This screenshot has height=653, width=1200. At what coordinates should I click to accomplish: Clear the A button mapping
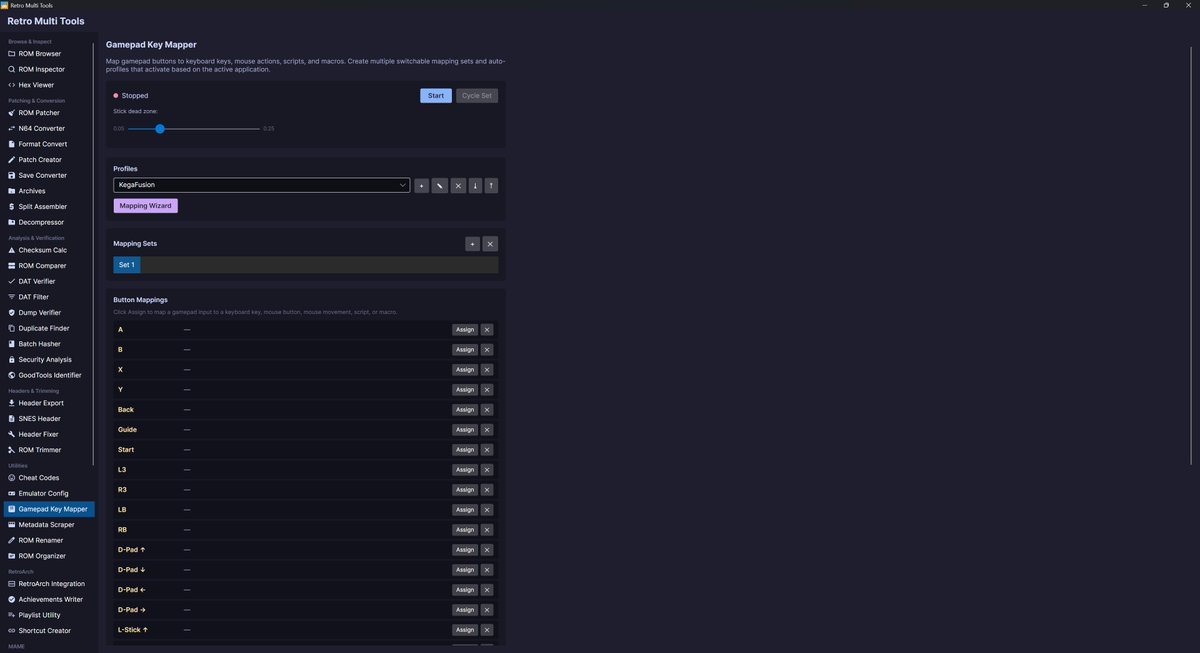tap(487, 330)
